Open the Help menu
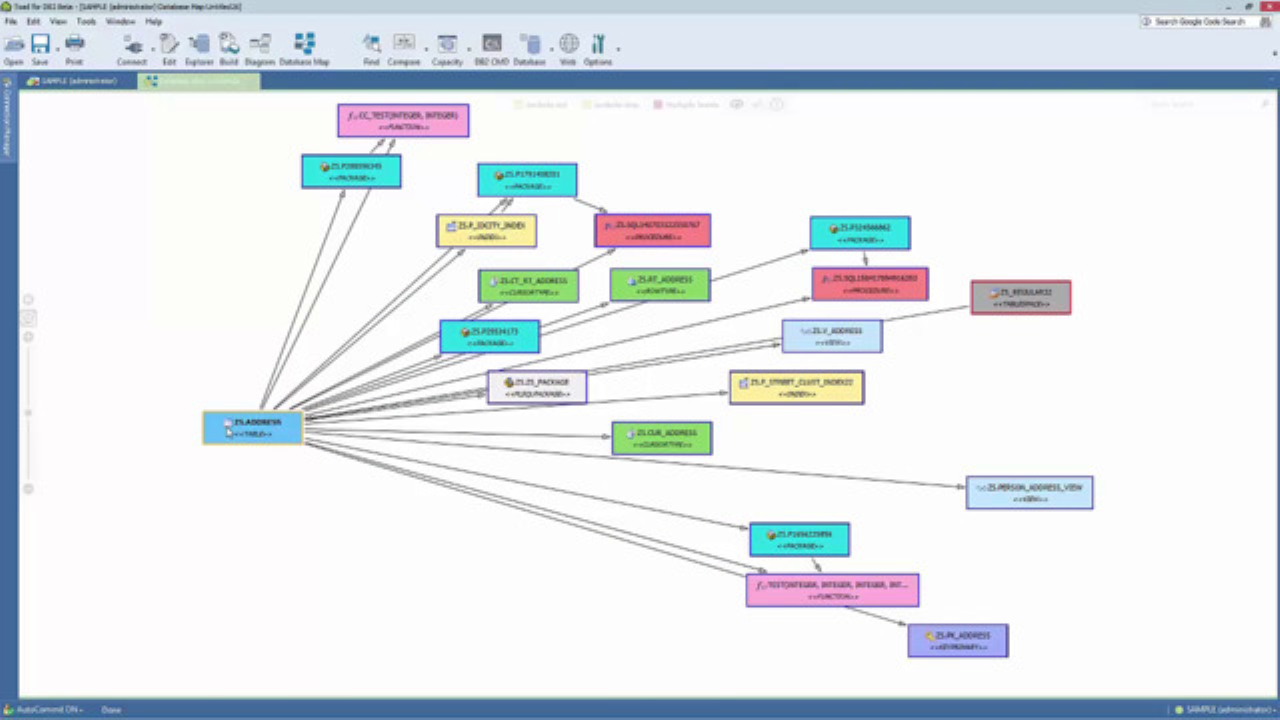This screenshot has height=720, width=1280. [153, 21]
